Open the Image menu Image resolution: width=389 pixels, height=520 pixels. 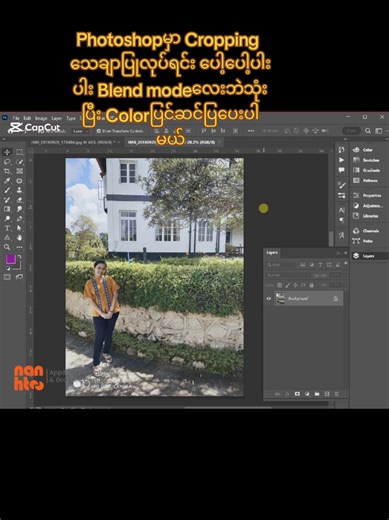(41, 118)
